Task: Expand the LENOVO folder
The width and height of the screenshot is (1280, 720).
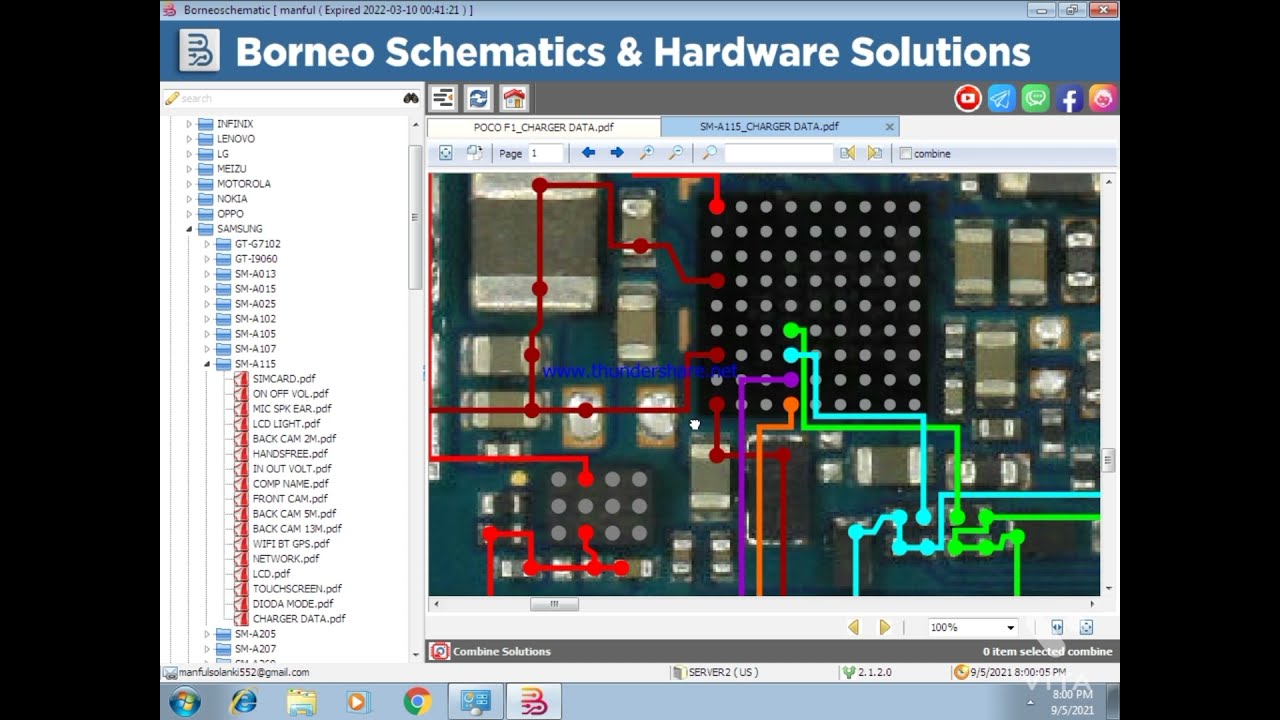Action: [189, 139]
